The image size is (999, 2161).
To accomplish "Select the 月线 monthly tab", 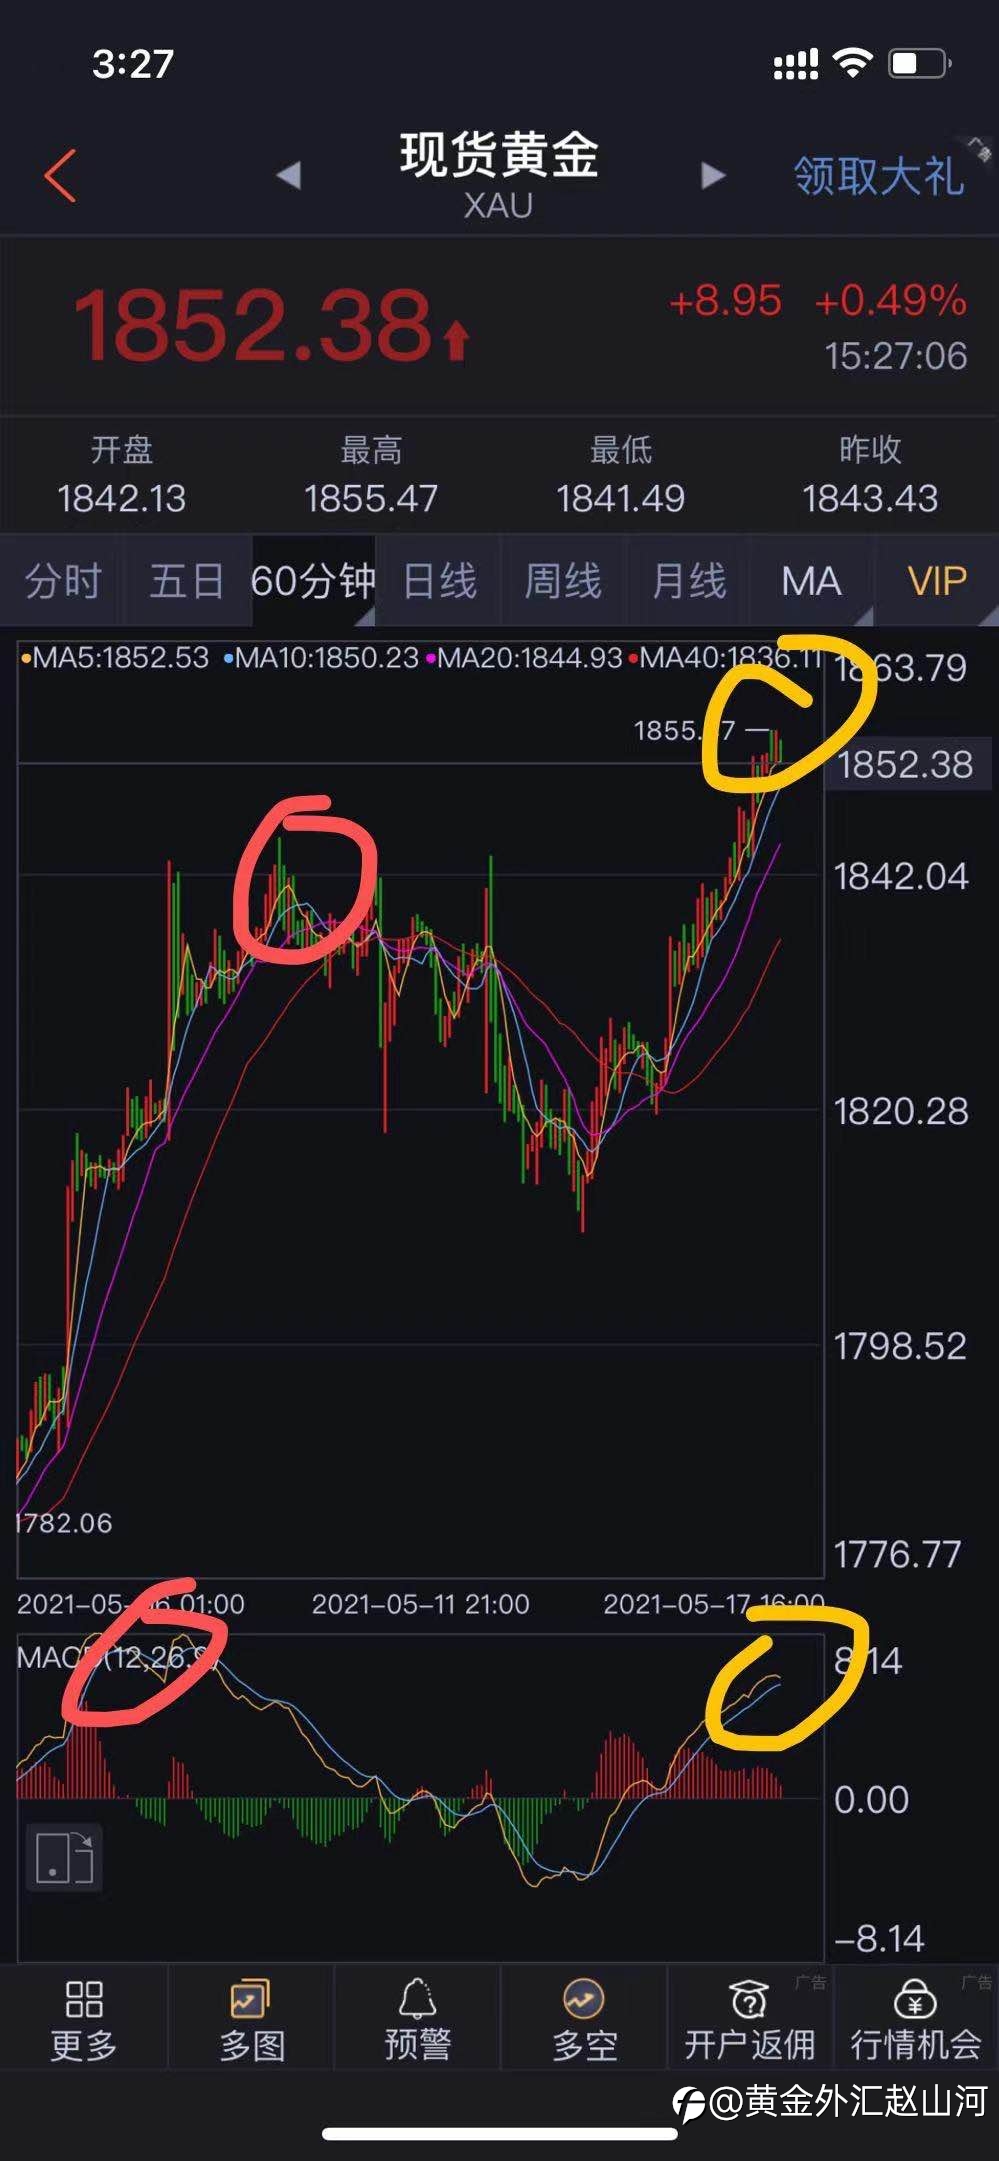I will [x=688, y=581].
